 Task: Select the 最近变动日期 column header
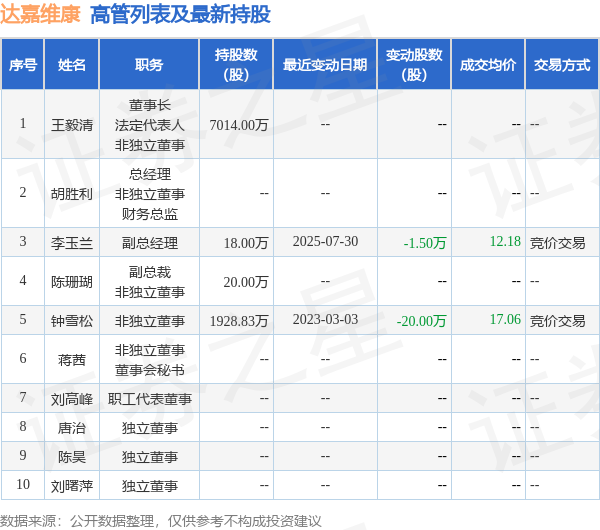pyautogui.click(x=325, y=65)
